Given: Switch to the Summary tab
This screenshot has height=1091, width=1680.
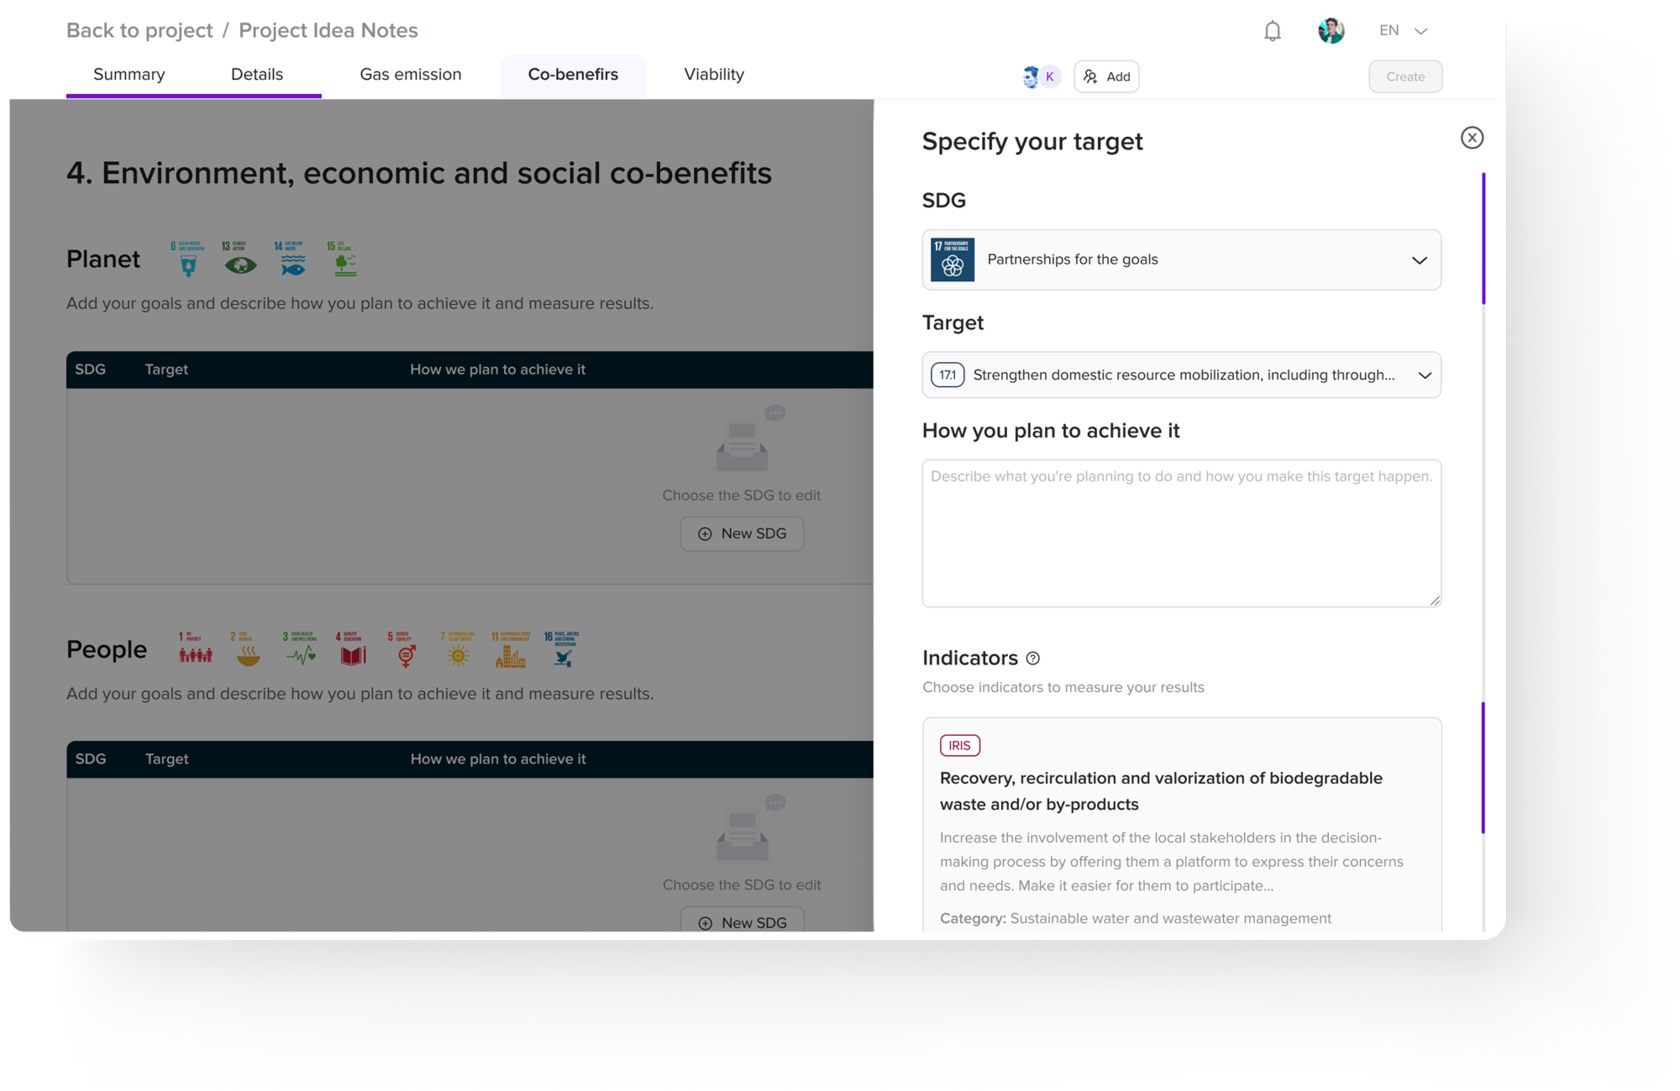Looking at the screenshot, I should coord(129,75).
